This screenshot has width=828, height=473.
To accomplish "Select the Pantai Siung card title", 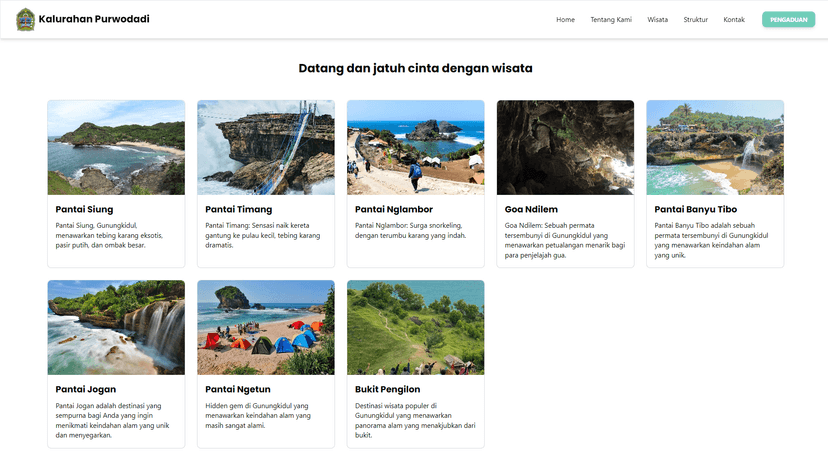I will (84, 210).
